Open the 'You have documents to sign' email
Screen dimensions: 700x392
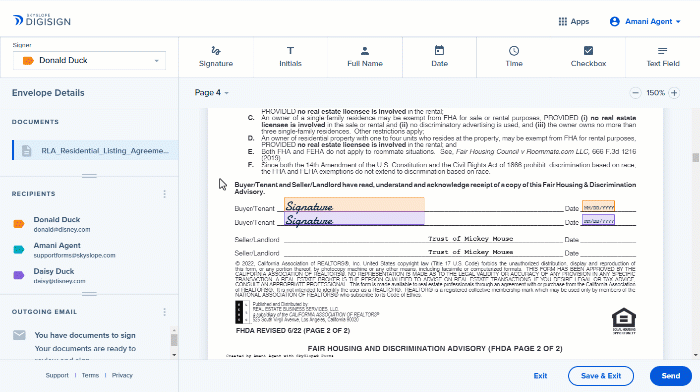point(85,335)
